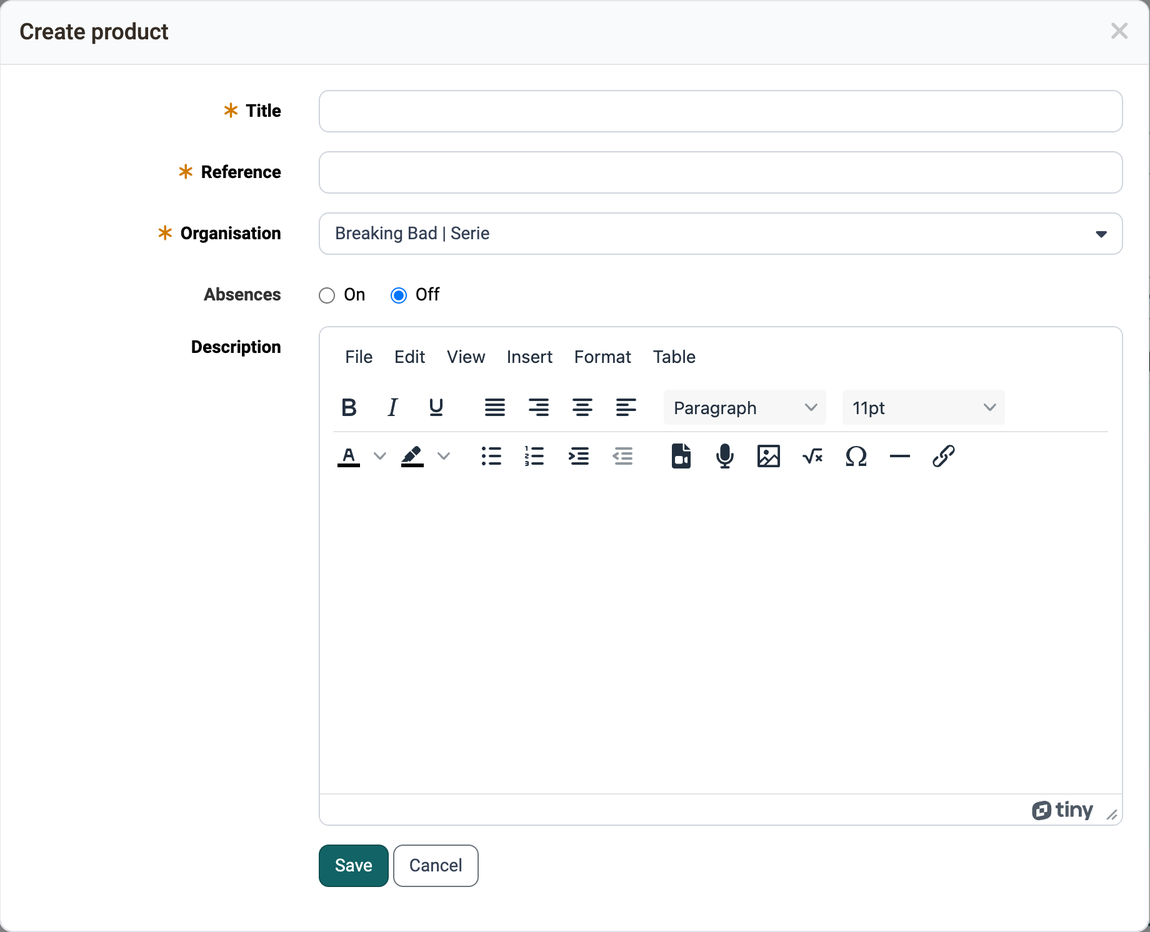Increase the paragraph indent
The image size is (1150, 932).
579,456
